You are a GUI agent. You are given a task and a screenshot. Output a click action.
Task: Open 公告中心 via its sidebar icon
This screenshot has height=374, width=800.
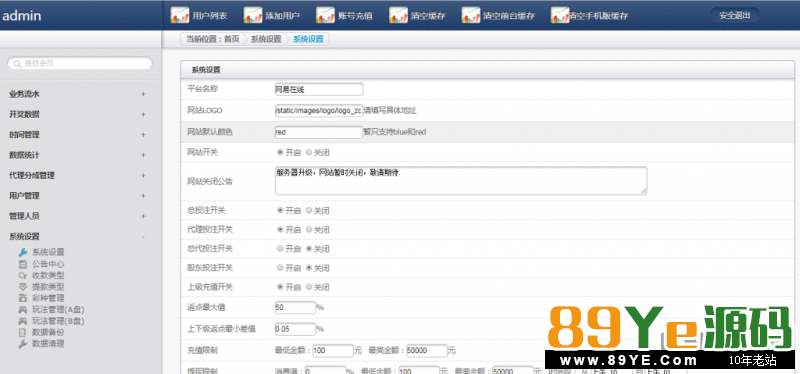point(22,264)
